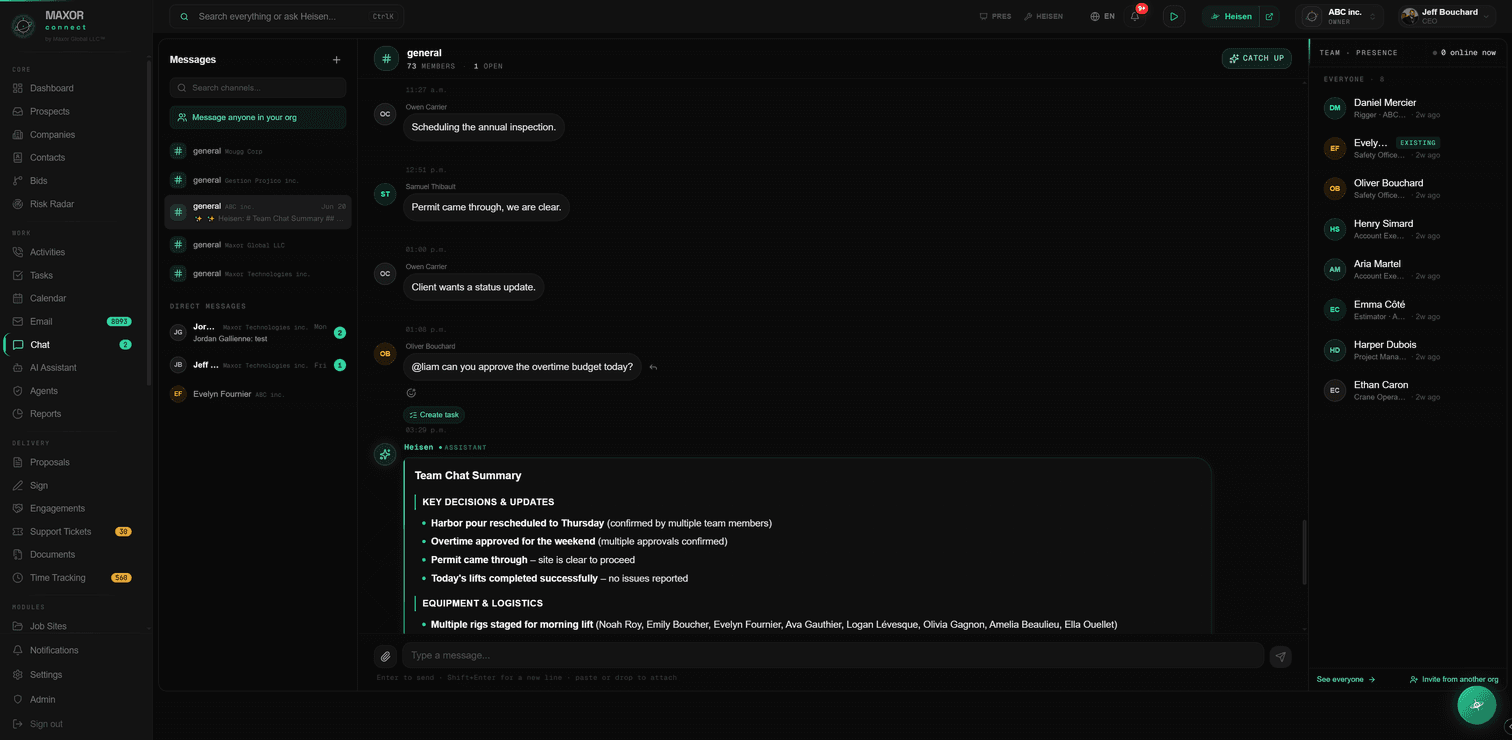Click the send message arrow button
The height and width of the screenshot is (740, 1512).
[1280, 656]
